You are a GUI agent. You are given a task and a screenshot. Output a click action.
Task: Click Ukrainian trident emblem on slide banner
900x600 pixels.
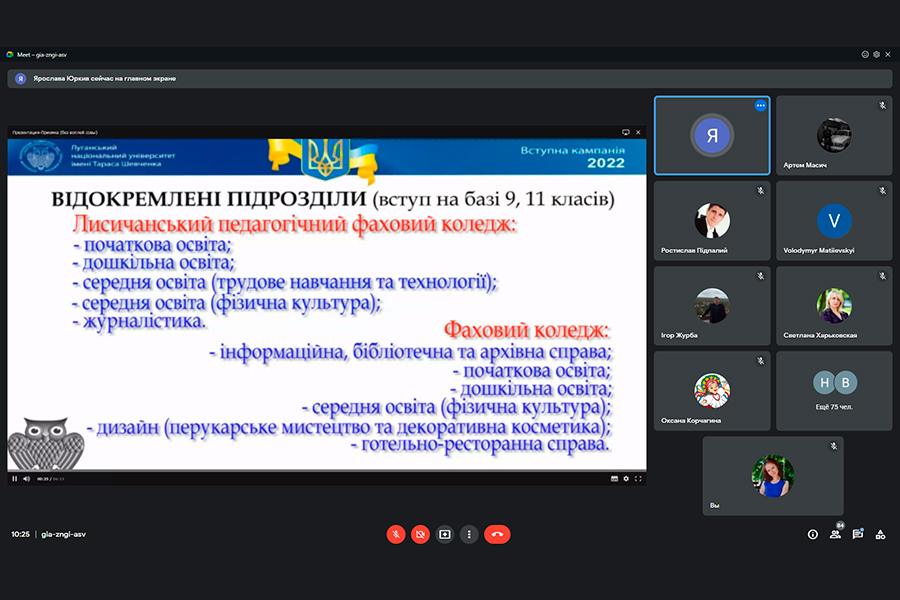click(325, 158)
